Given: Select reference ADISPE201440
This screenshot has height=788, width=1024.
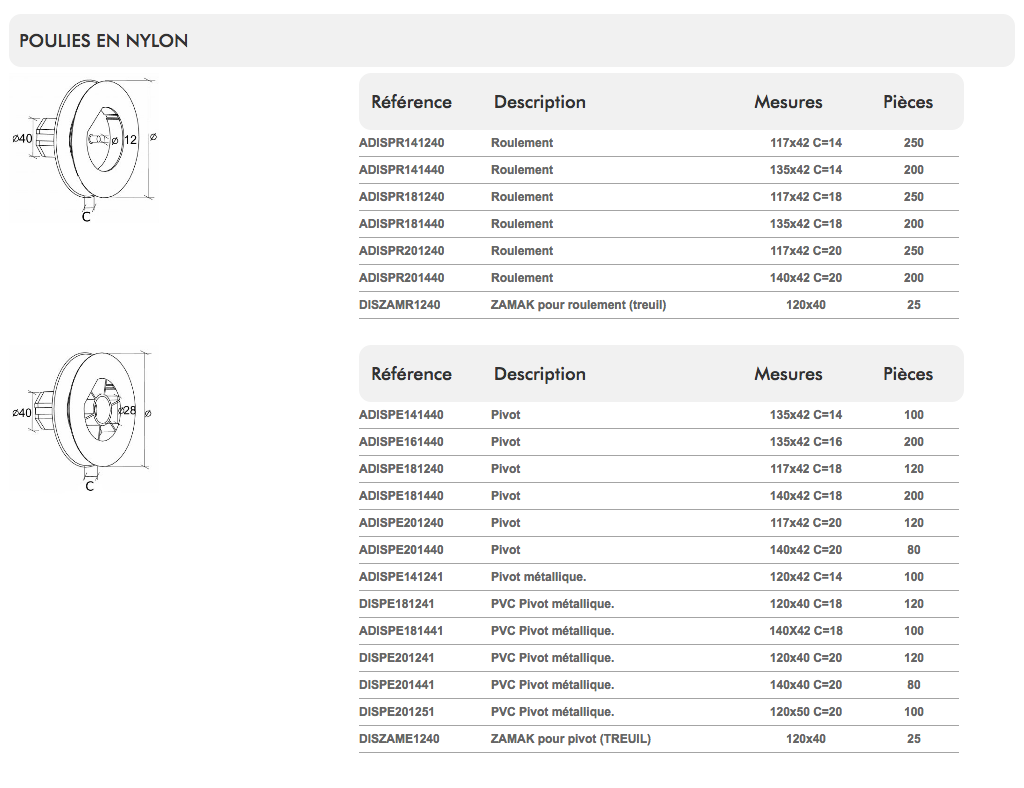Looking at the screenshot, I should [x=401, y=550].
